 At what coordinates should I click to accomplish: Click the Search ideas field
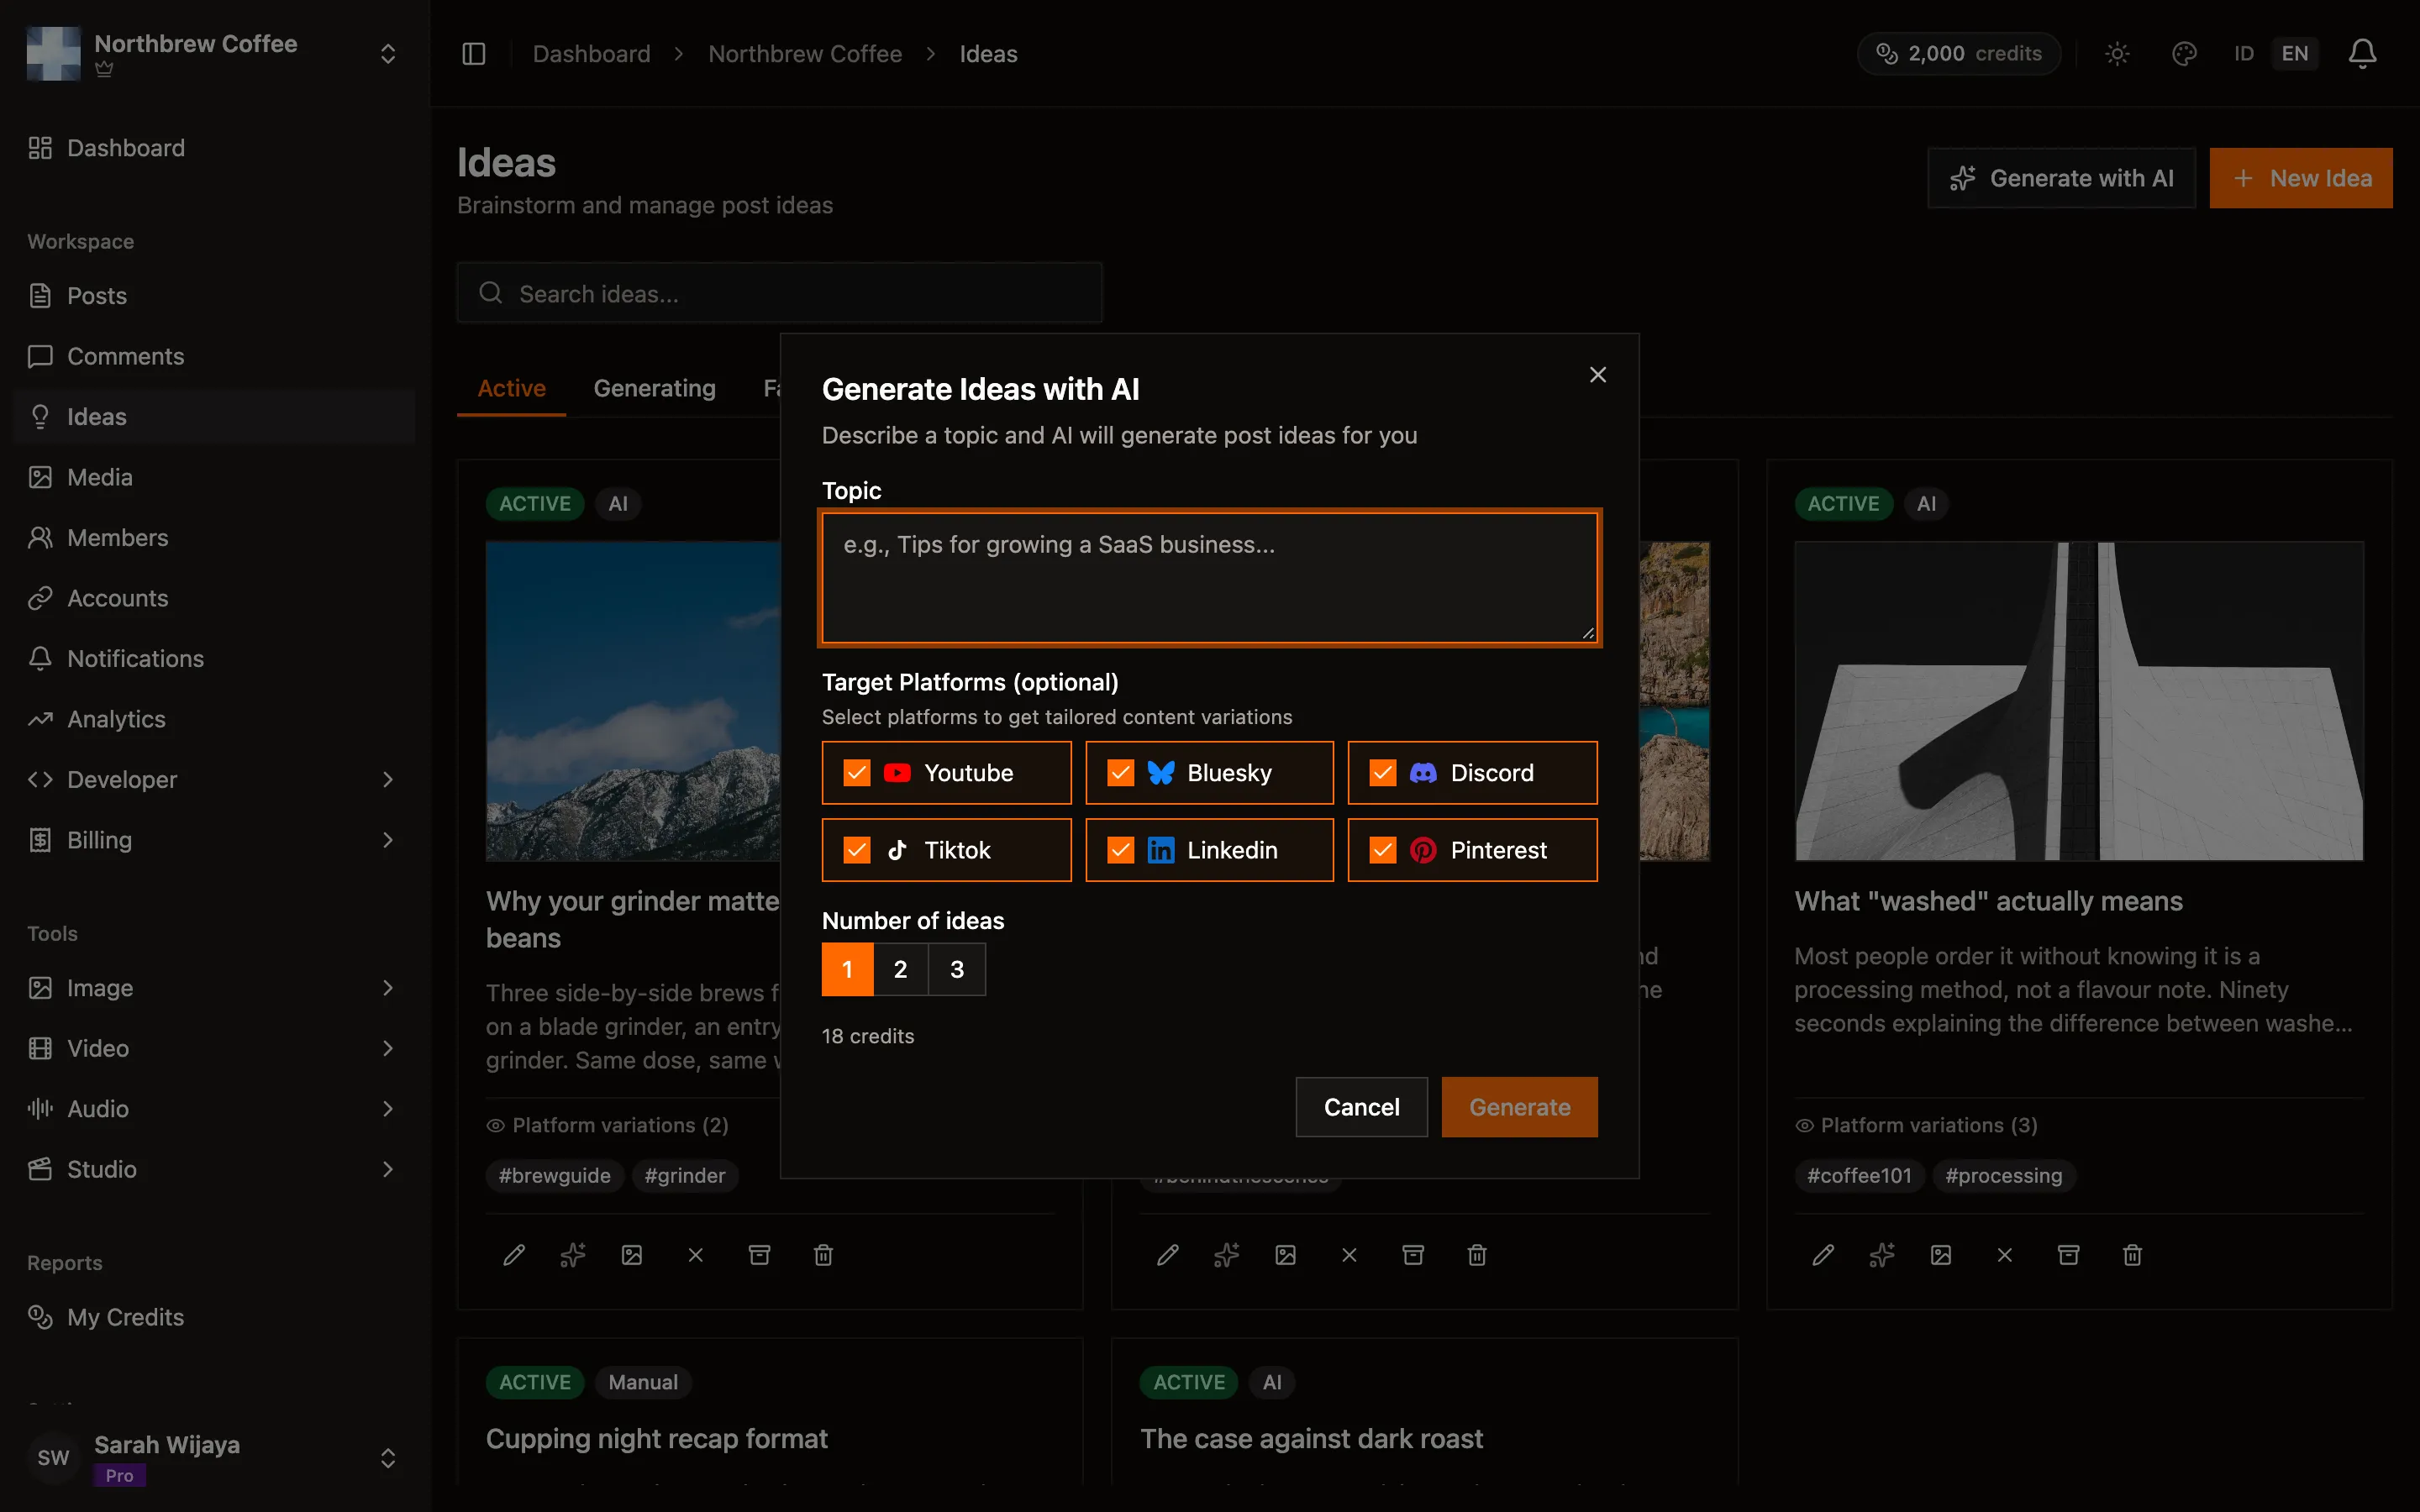tap(780, 293)
